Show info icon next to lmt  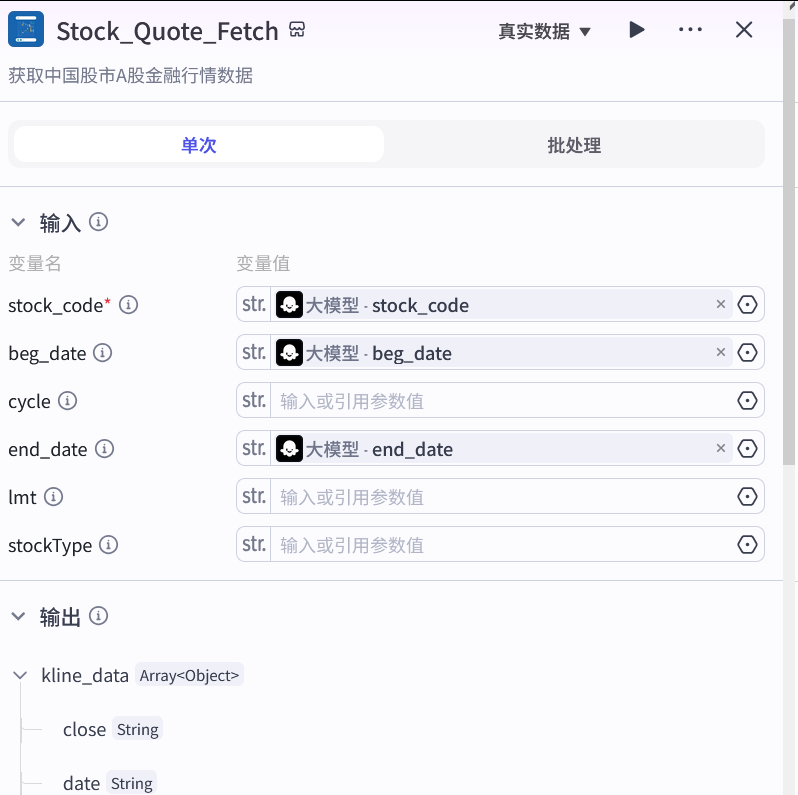tap(53, 497)
